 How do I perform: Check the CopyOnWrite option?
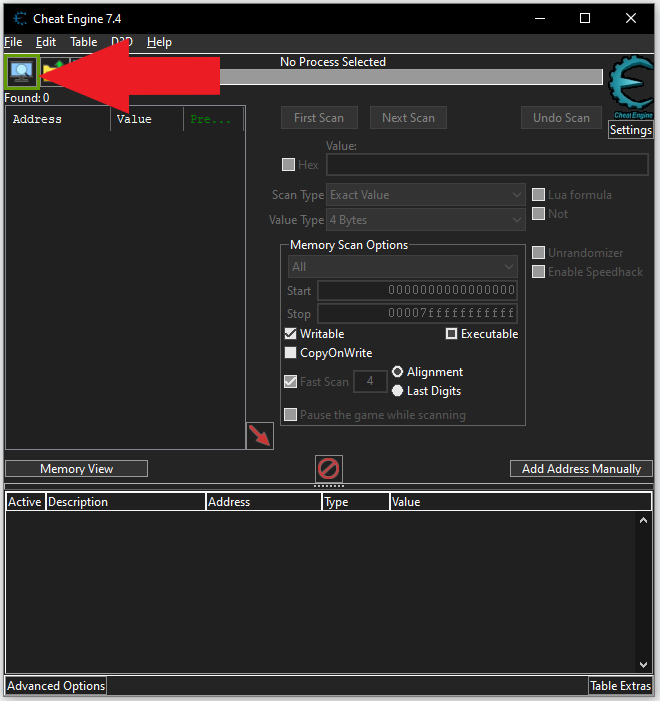[x=291, y=353]
